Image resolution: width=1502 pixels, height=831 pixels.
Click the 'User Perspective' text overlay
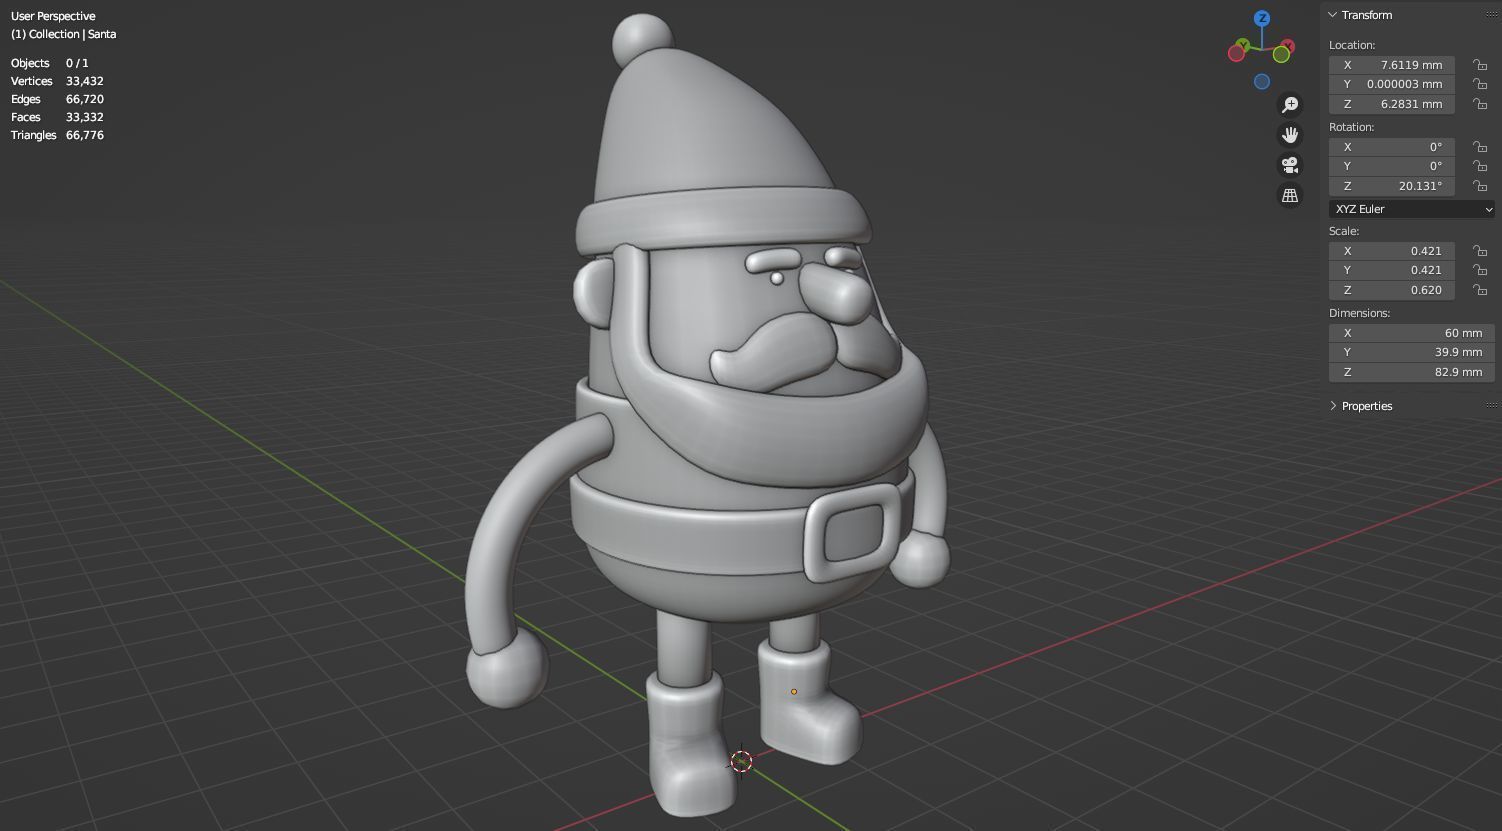click(x=53, y=16)
